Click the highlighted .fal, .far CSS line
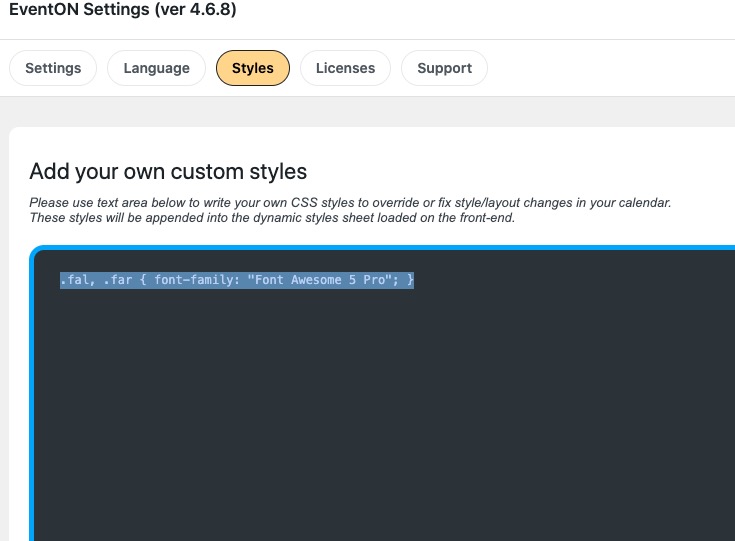 pos(237,280)
